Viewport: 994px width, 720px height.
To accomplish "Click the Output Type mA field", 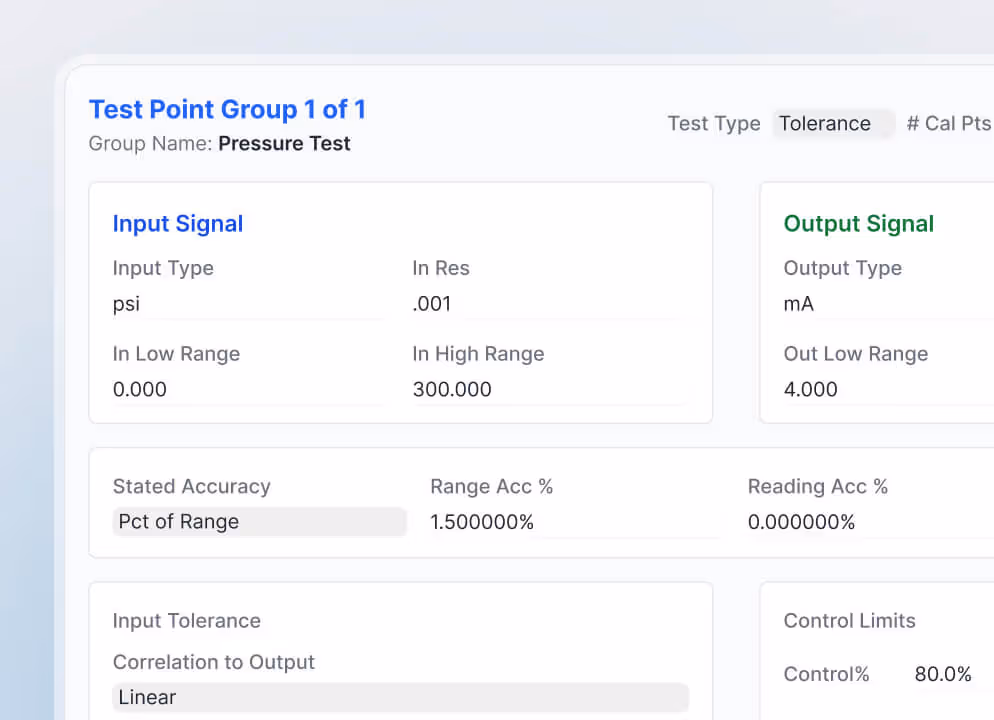I will click(888, 304).
